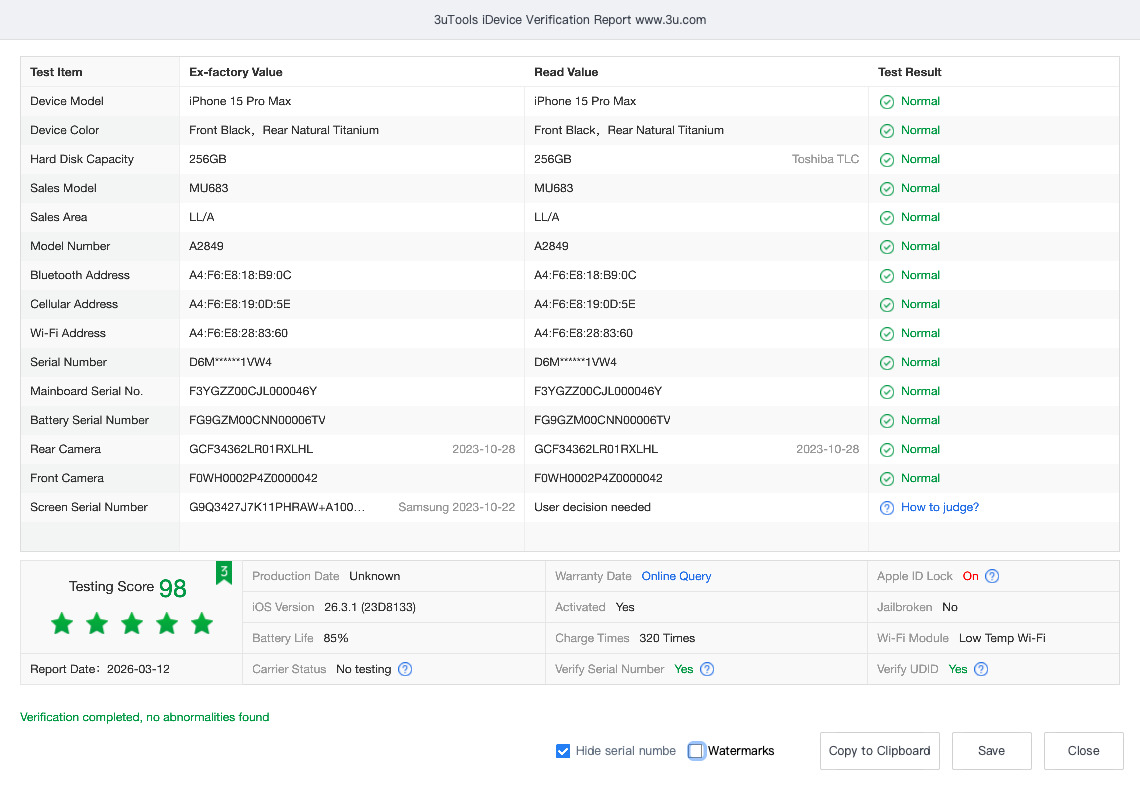Open How to judge link
Image resolution: width=1140 pixels, height=786 pixels.
point(939,507)
